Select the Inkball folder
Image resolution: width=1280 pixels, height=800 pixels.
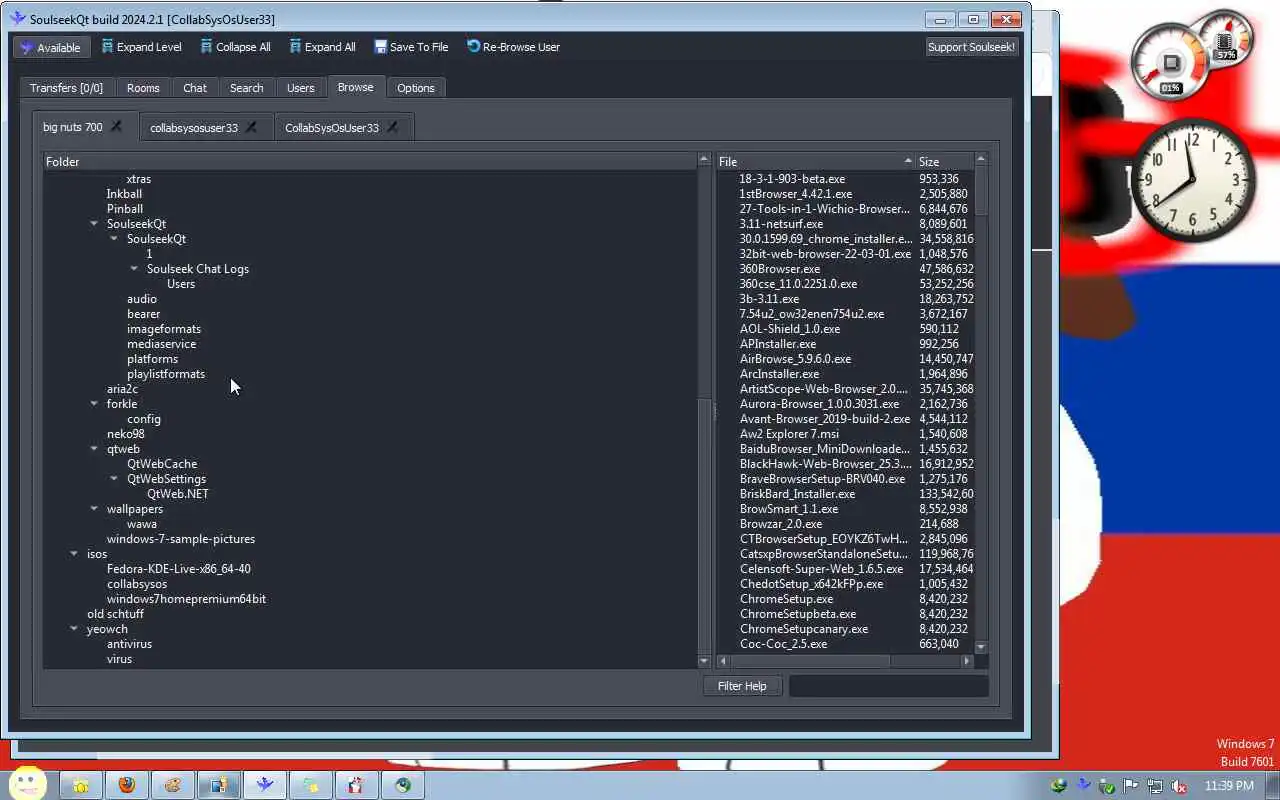[124, 194]
